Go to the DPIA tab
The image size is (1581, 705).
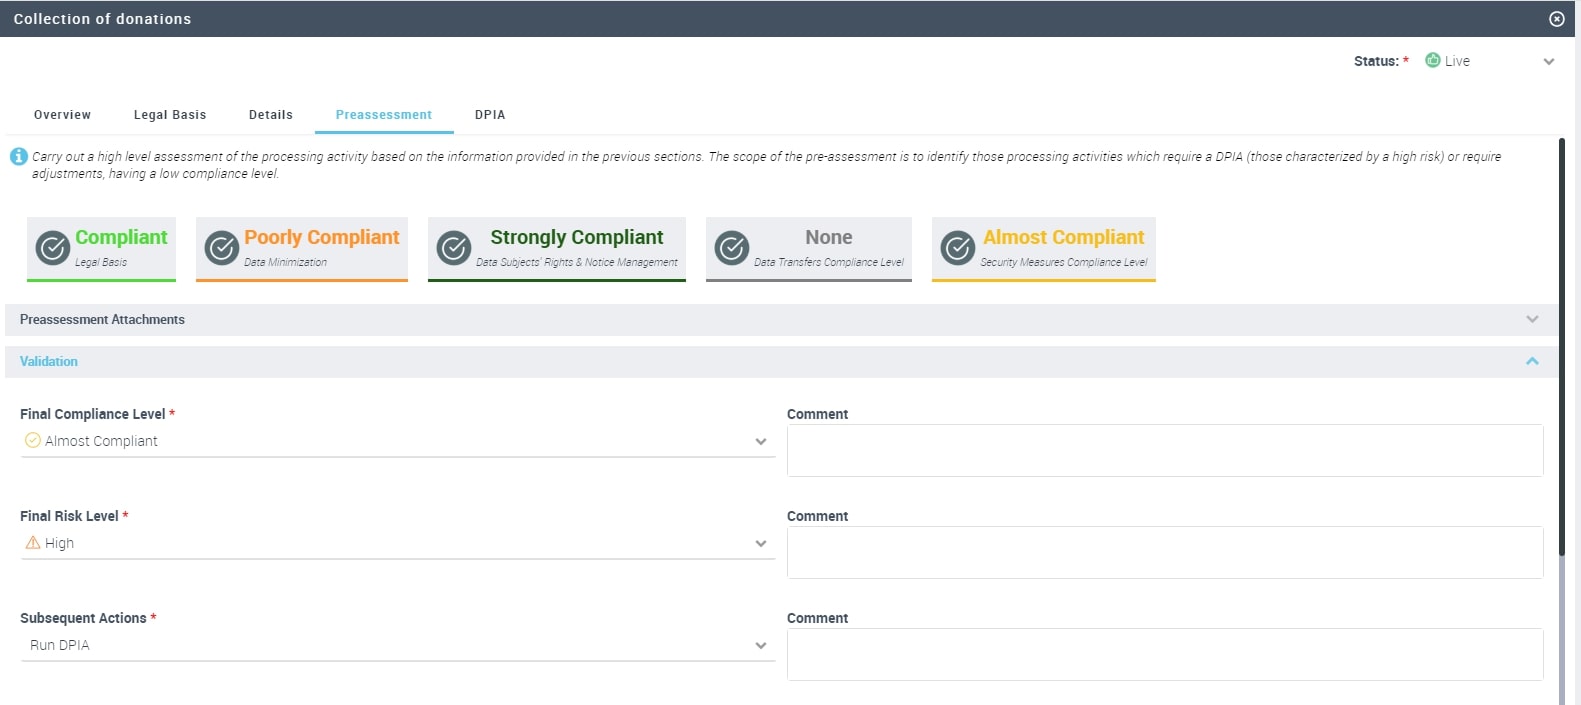[490, 115]
